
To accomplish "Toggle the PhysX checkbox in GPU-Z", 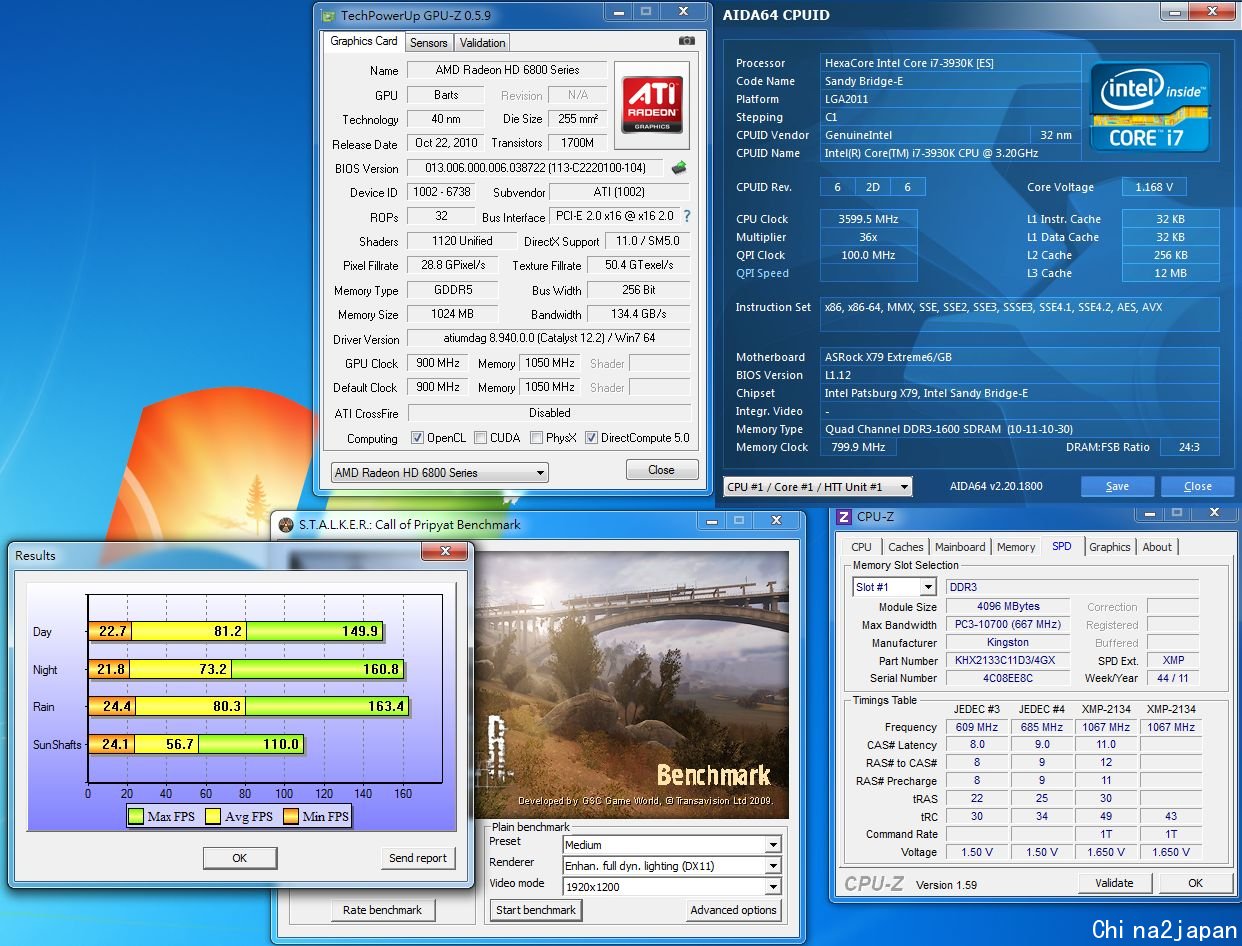I will (536, 438).
